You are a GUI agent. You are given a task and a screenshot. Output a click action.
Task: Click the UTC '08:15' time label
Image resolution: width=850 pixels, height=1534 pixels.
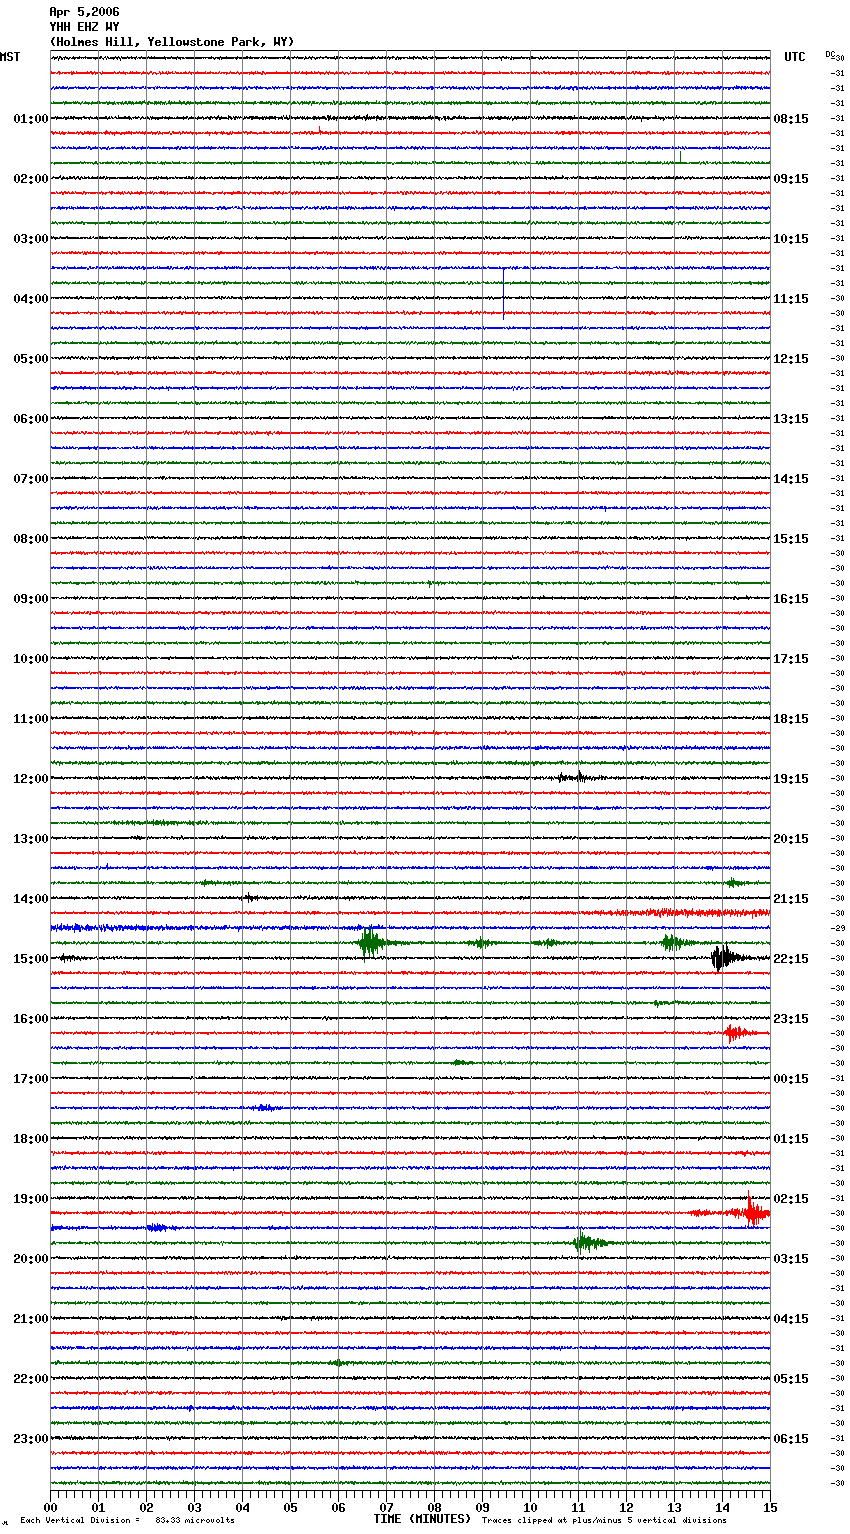pos(791,119)
